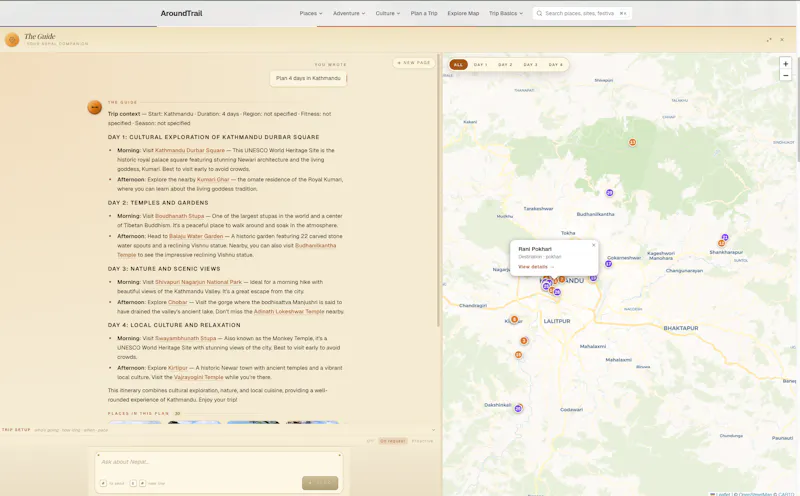Open Explore Map page
Image resolution: width=800 pixels, height=496 pixels.
pyautogui.click(x=463, y=13)
